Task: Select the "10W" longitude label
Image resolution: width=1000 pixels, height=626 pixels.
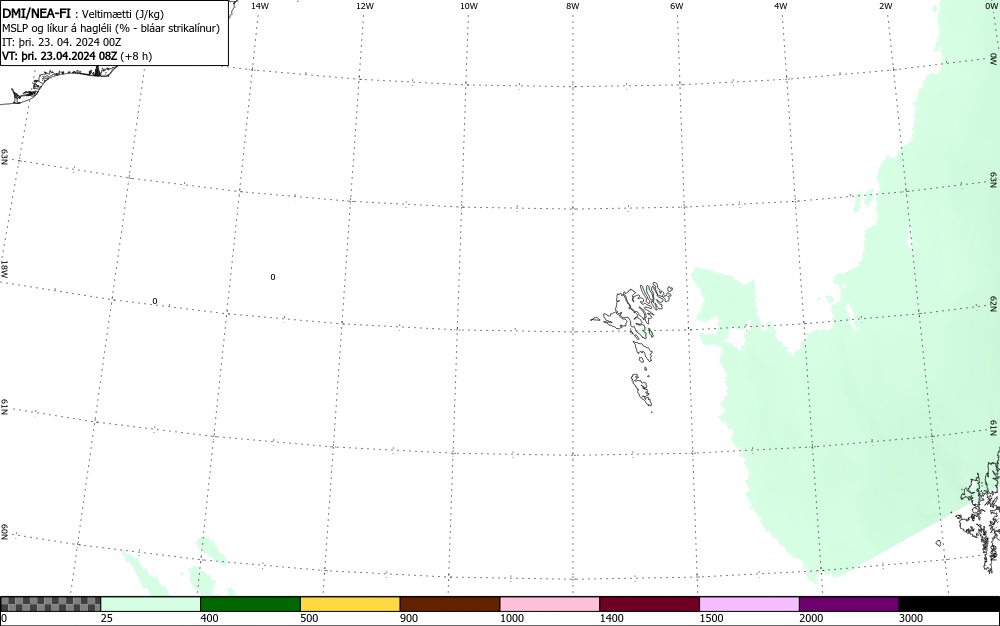Action: point(469,6)
